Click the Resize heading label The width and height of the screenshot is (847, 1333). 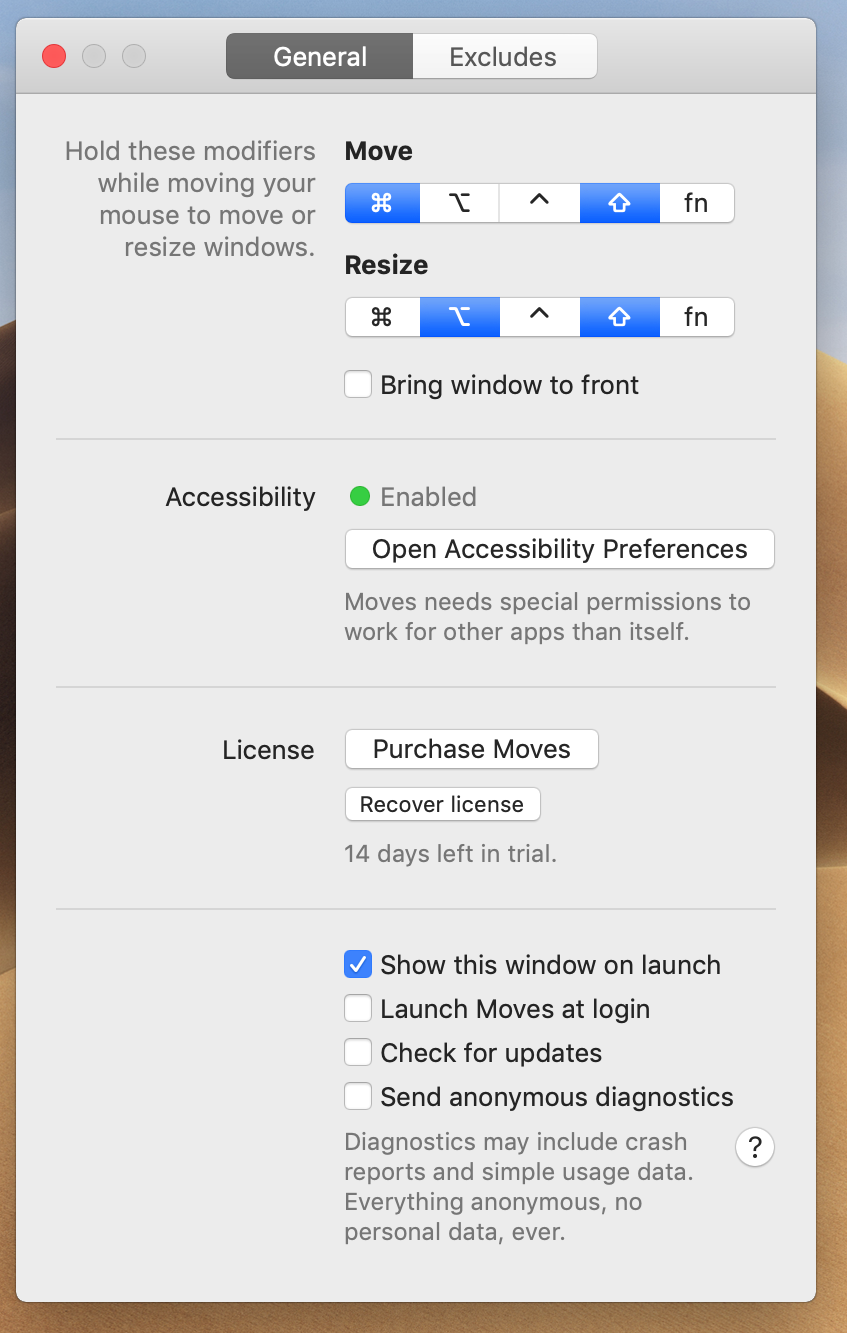click(x=386, y=265)
